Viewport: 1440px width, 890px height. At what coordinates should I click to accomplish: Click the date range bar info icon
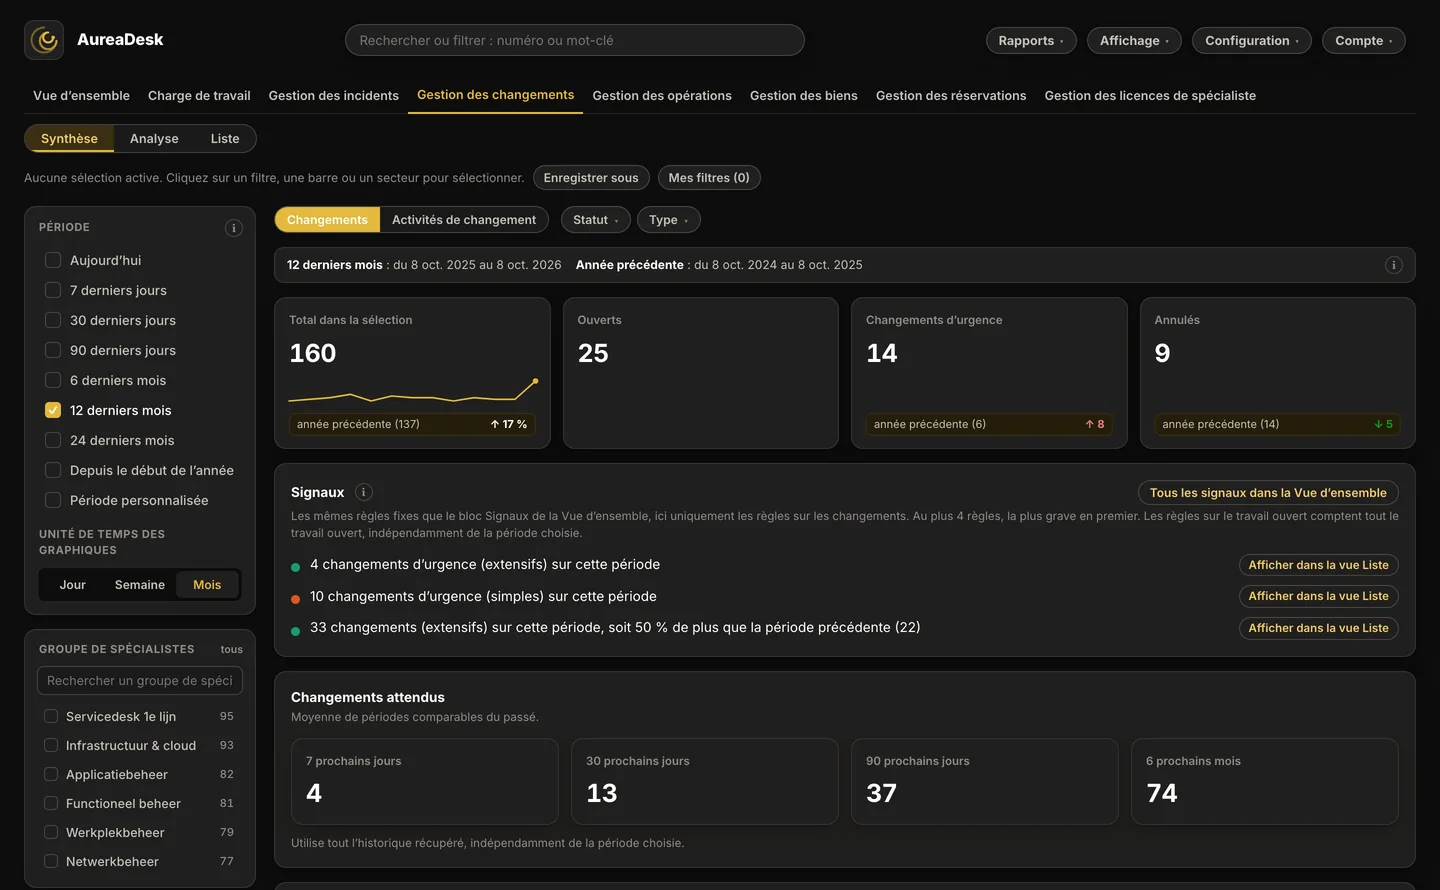[x=1394, y=265]
